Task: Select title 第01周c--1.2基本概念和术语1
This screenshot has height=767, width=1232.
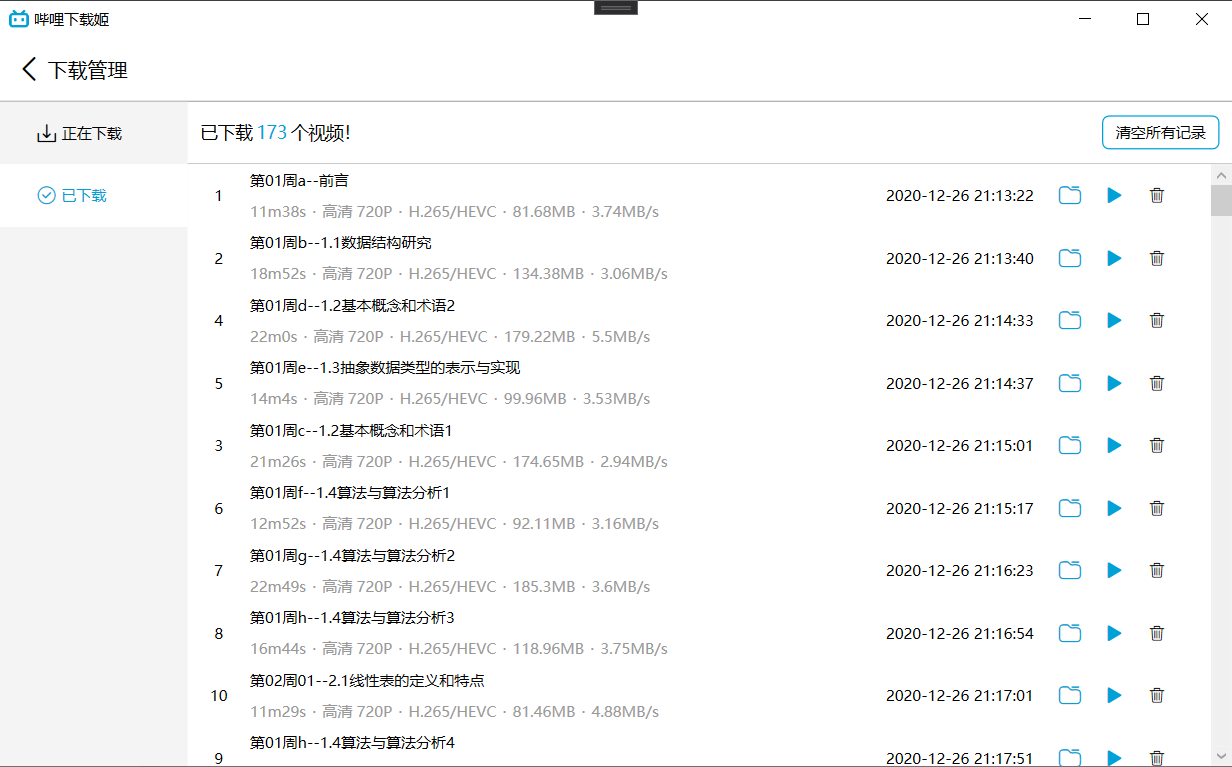Action: [x=351, y=431]
